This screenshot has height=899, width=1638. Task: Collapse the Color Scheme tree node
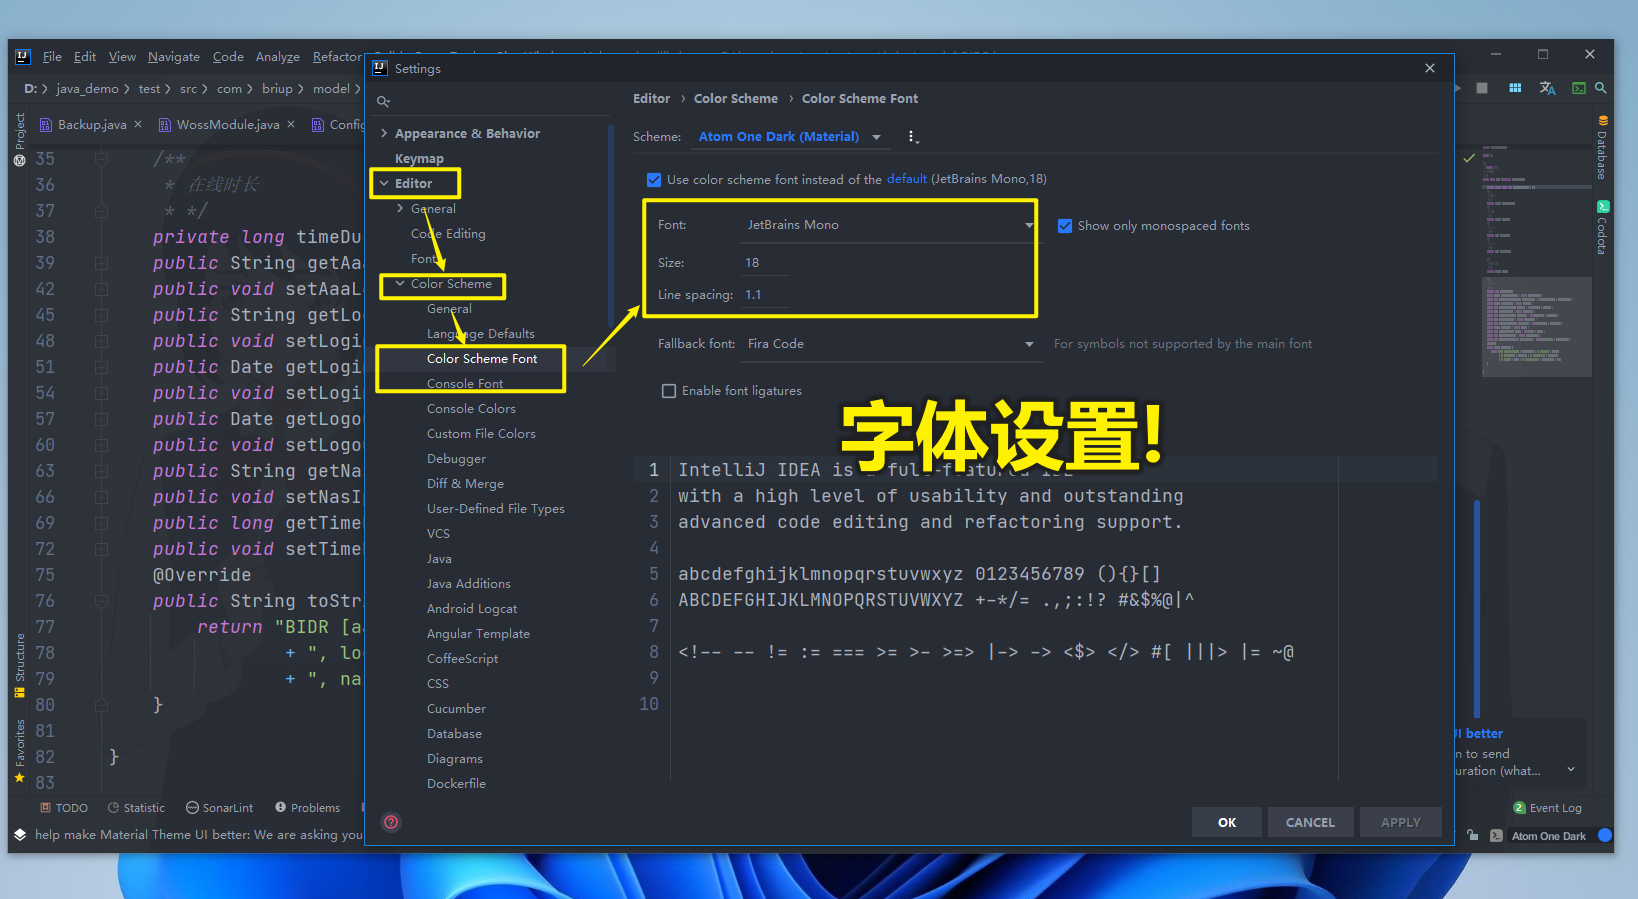pyautogui.click(x=400, y=284)
